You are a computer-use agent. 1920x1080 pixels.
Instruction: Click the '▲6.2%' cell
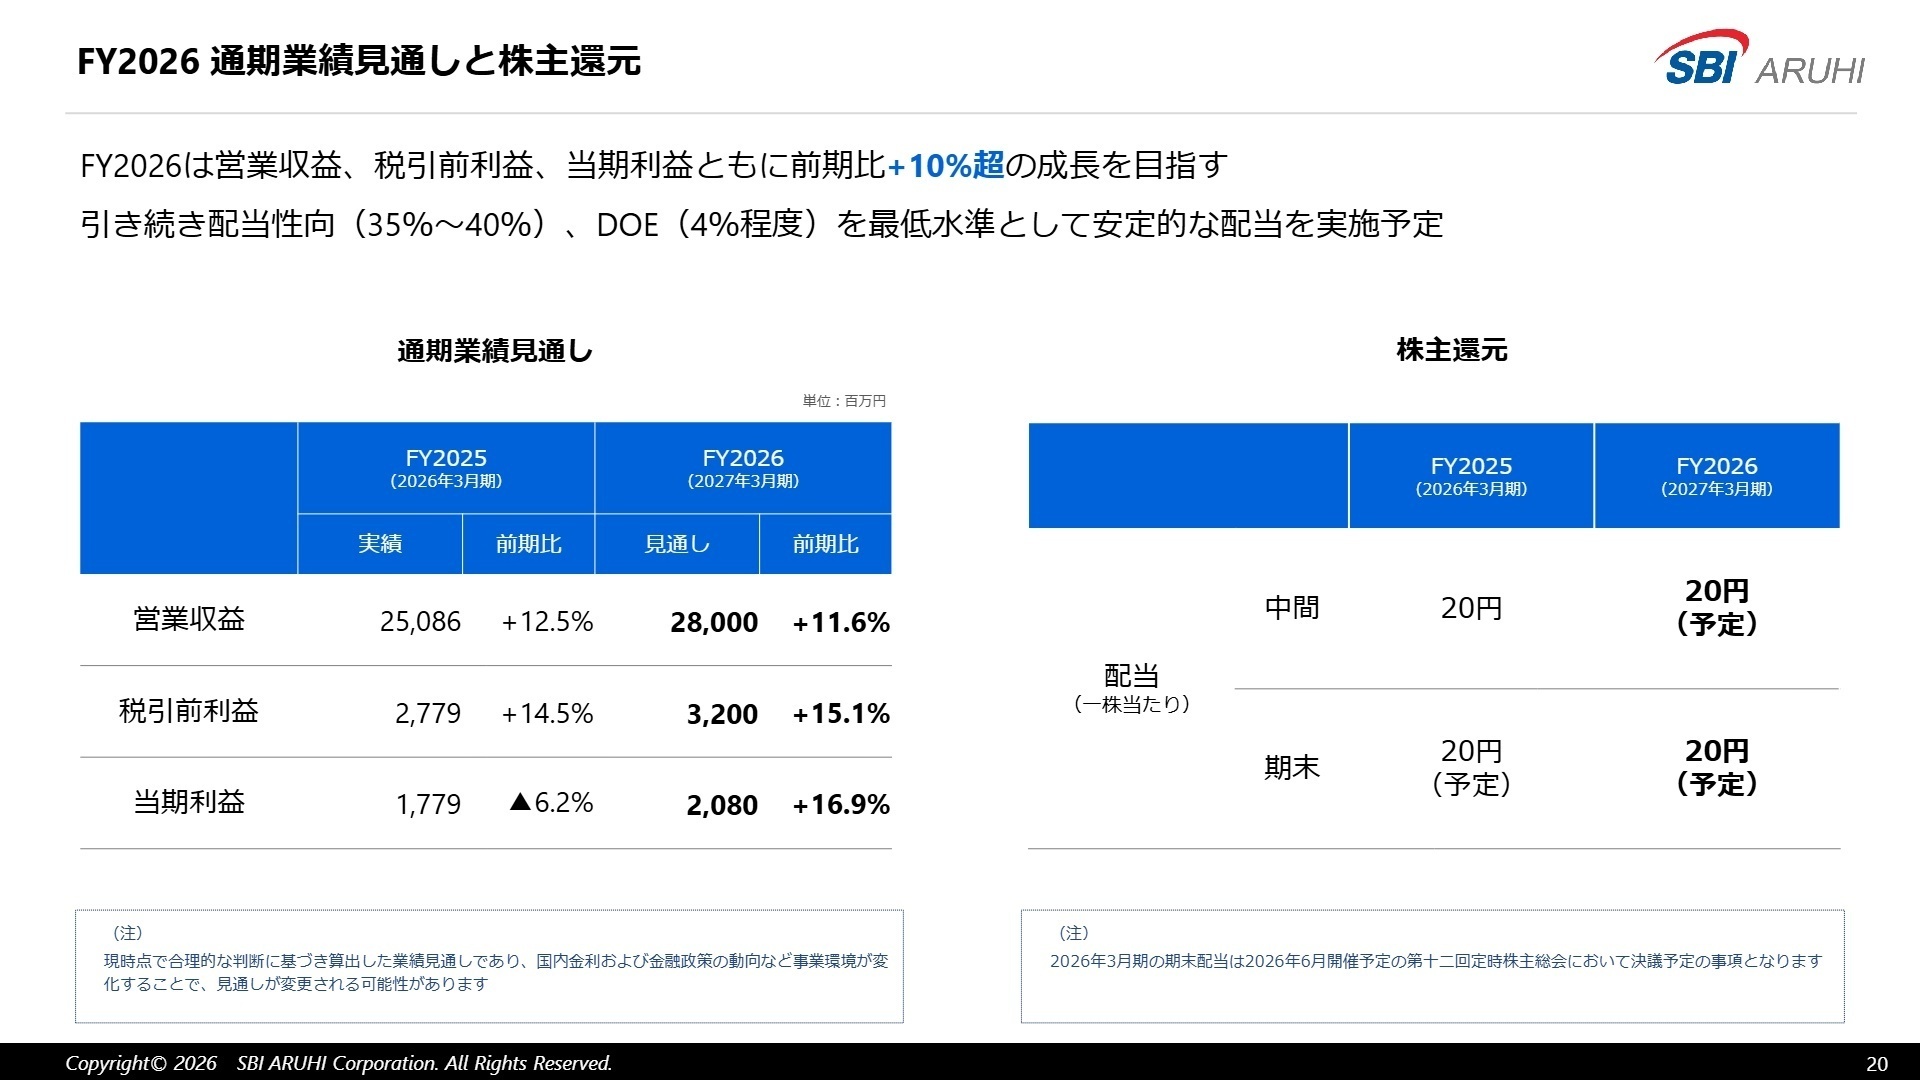(551, 802)
